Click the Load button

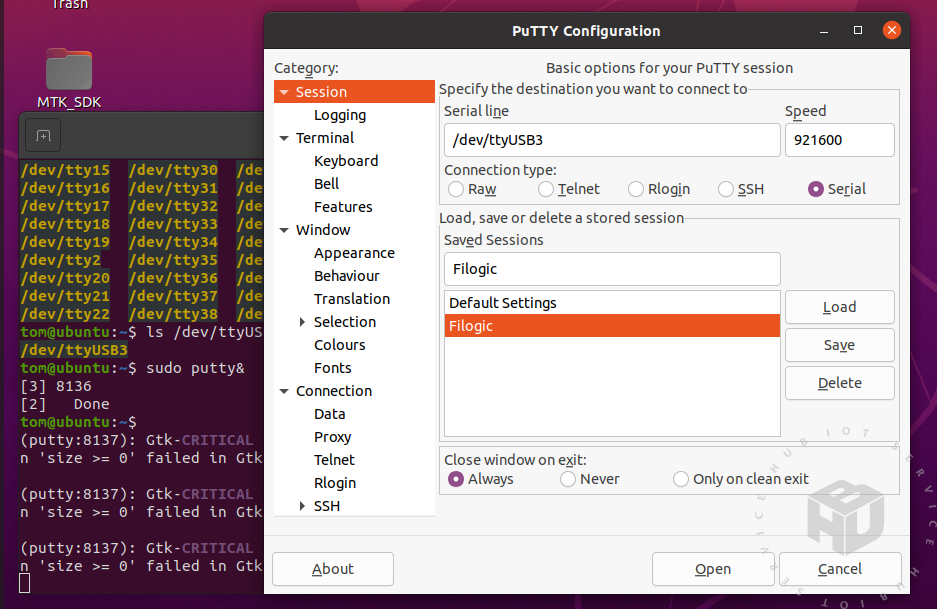[x=840, y=307]
